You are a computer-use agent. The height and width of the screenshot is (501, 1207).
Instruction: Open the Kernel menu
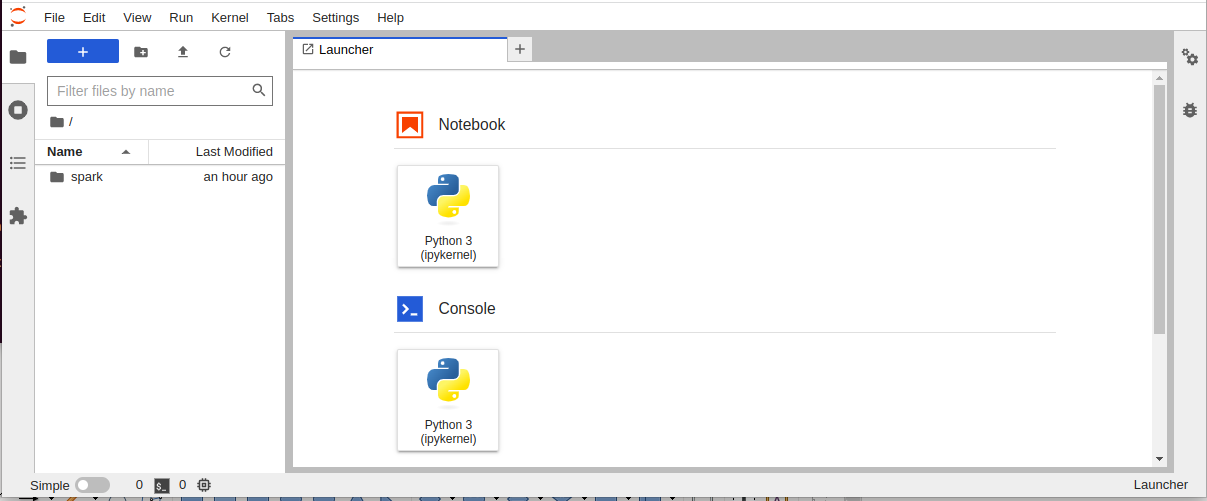(230, 17)
